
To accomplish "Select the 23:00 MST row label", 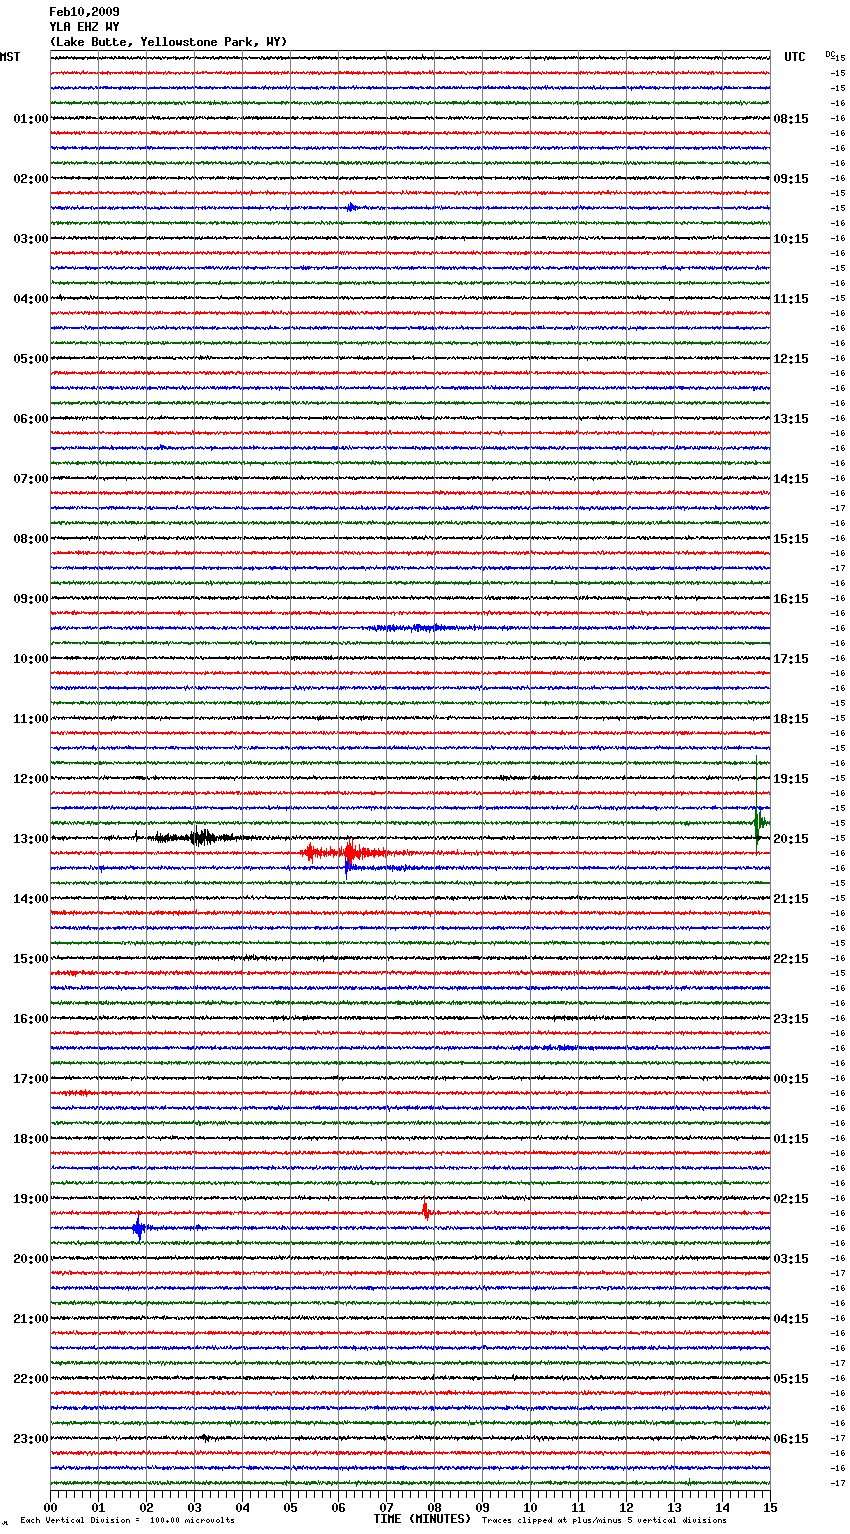I will tap(30, 1438).
